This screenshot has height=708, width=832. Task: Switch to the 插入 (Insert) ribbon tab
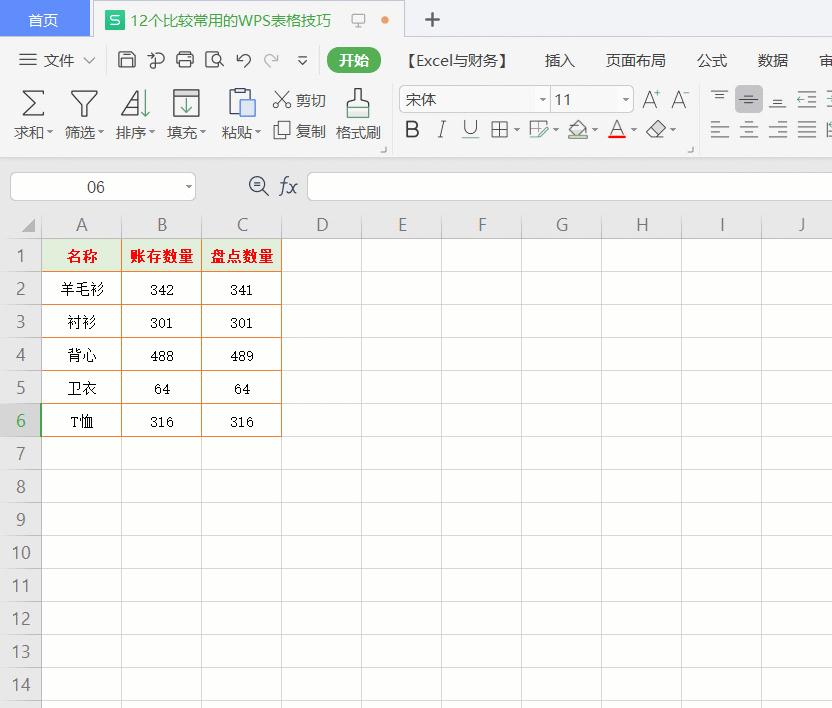click(x=559, y=61)
